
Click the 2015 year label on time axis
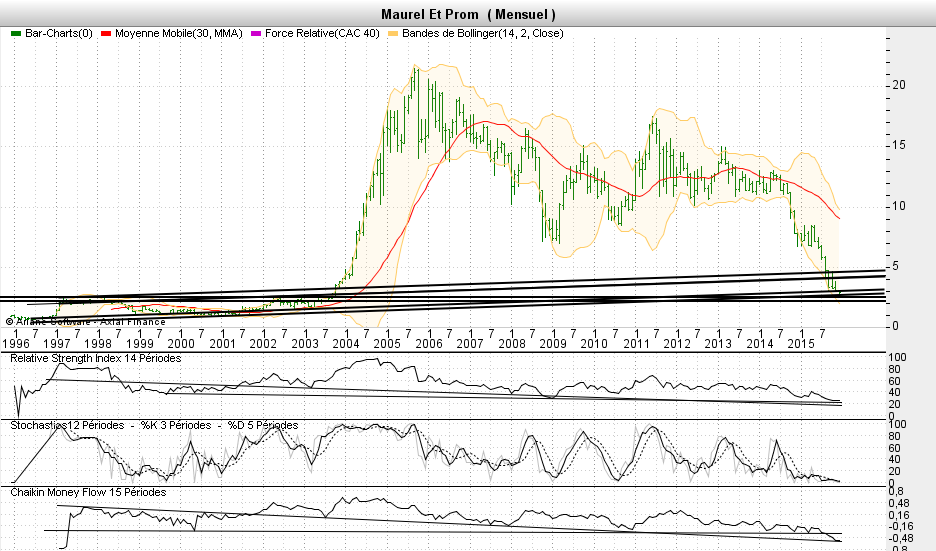pos(800,343)
